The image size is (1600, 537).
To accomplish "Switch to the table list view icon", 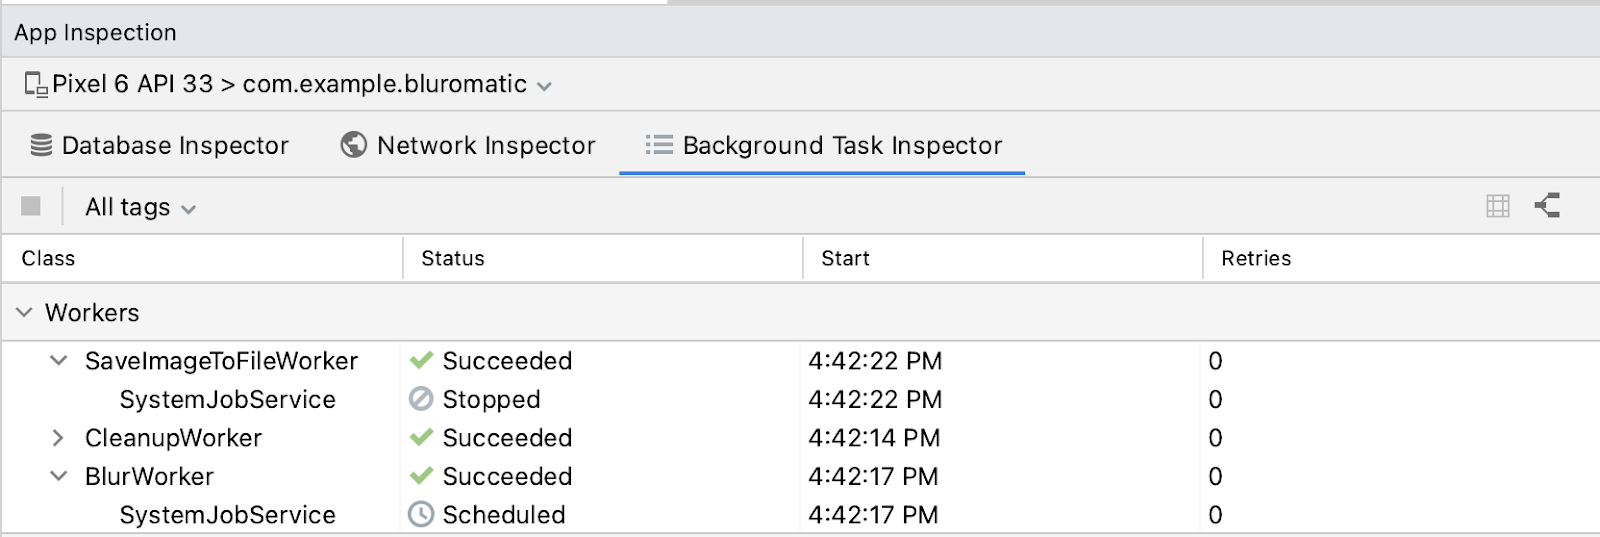I will [x=1497, y=206].
